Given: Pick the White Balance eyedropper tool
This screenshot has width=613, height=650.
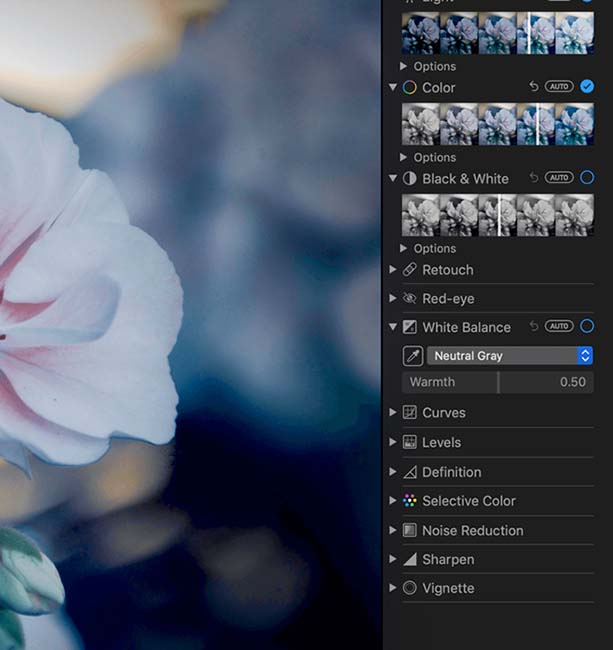Looking at the screenshot, I should [x=413, y=356].
